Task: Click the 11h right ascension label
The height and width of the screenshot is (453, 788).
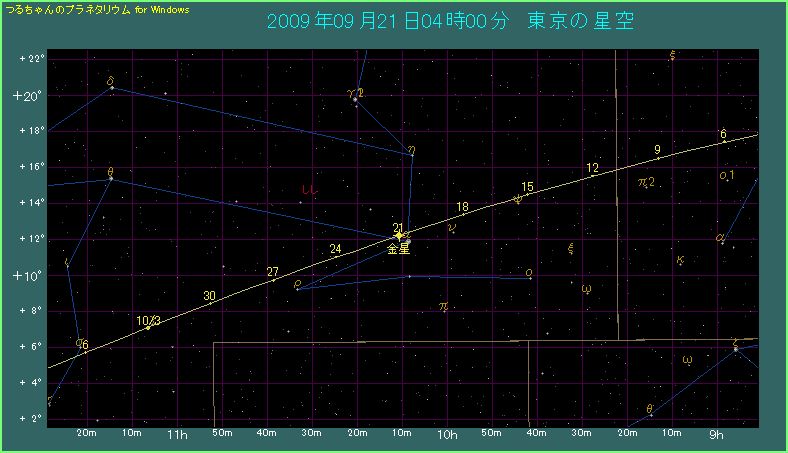Action: 177,435
